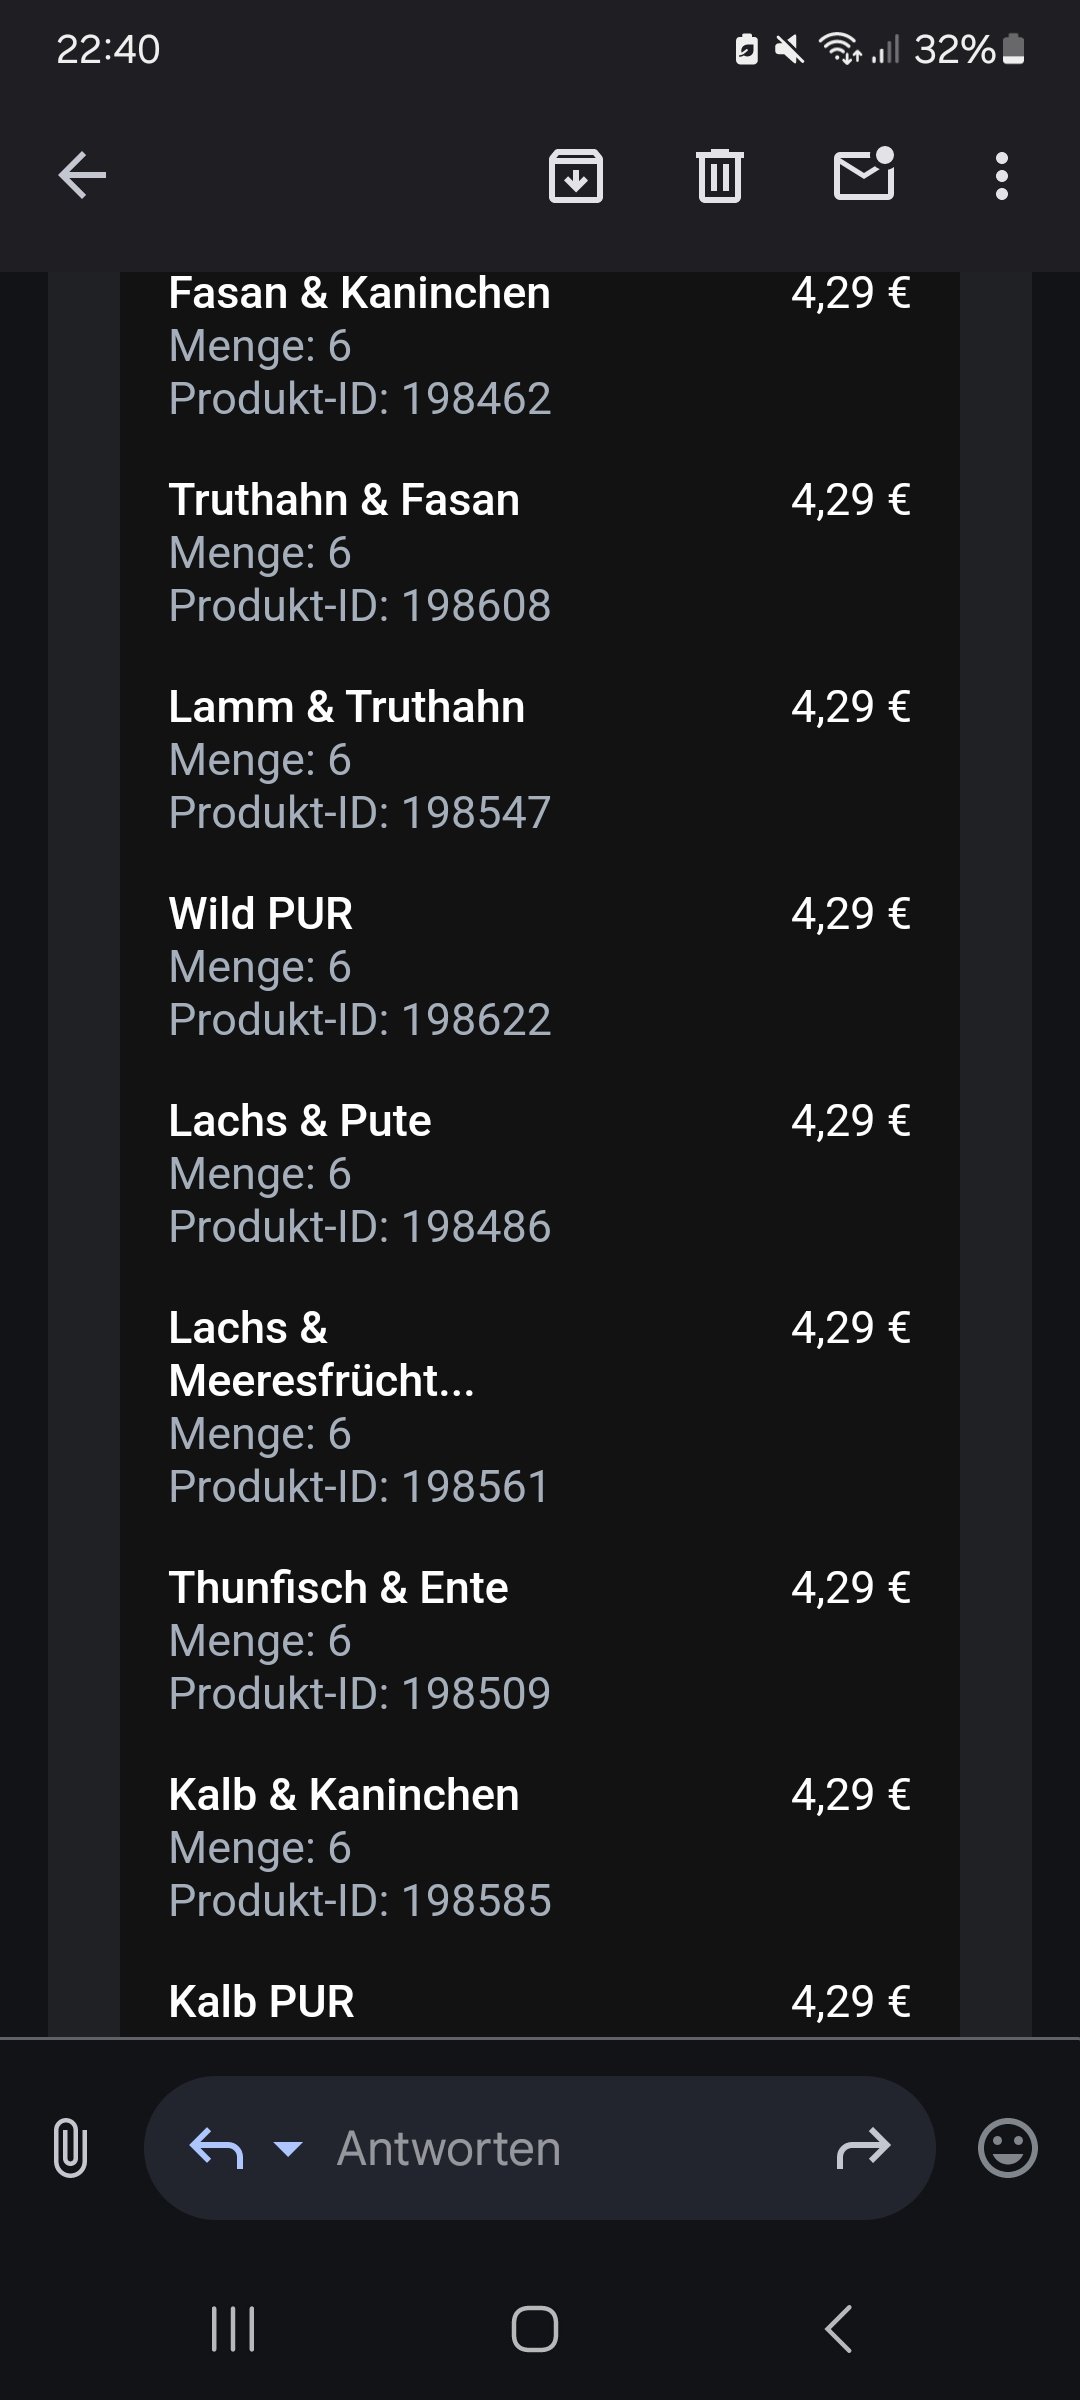This screenshot has height=2400, width=1080.
Task: Forward the email with the right arrow
Action: 863,2147
